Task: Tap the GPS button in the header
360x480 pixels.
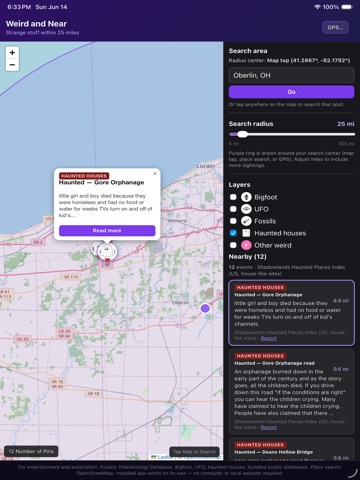Action: coord(335,27)
